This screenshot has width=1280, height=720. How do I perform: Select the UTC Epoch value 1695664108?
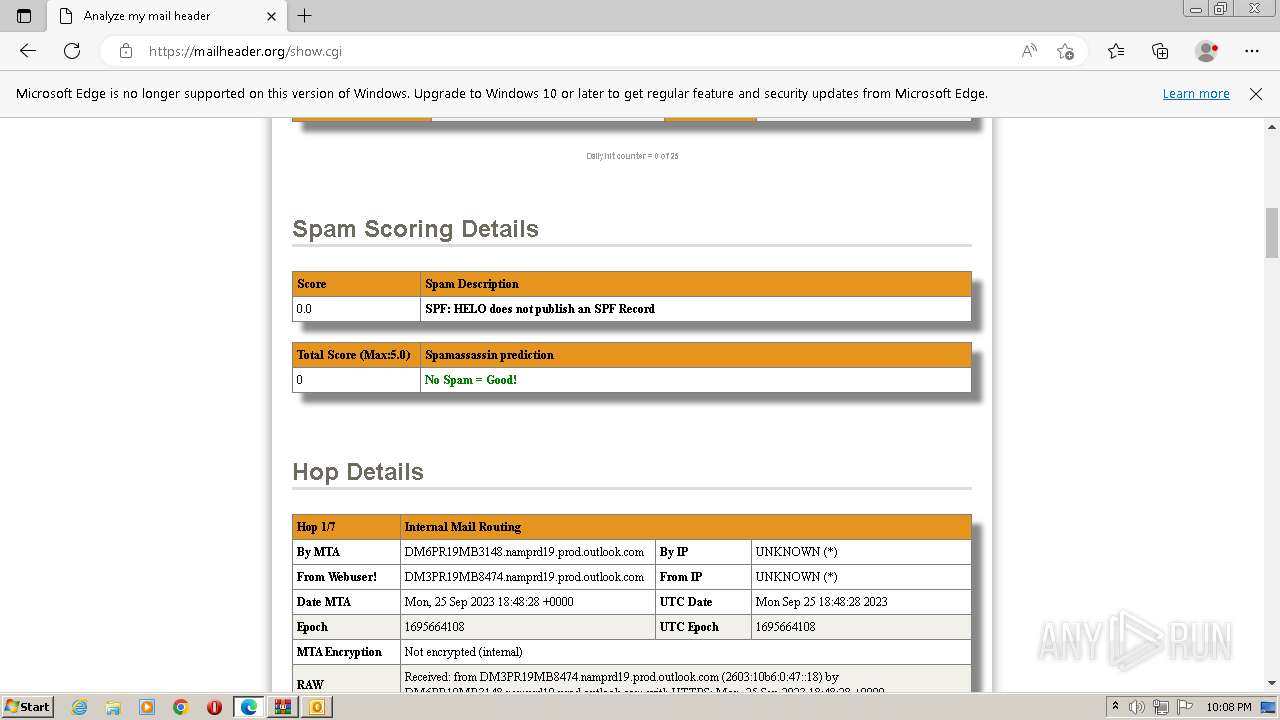coord(785,627)
